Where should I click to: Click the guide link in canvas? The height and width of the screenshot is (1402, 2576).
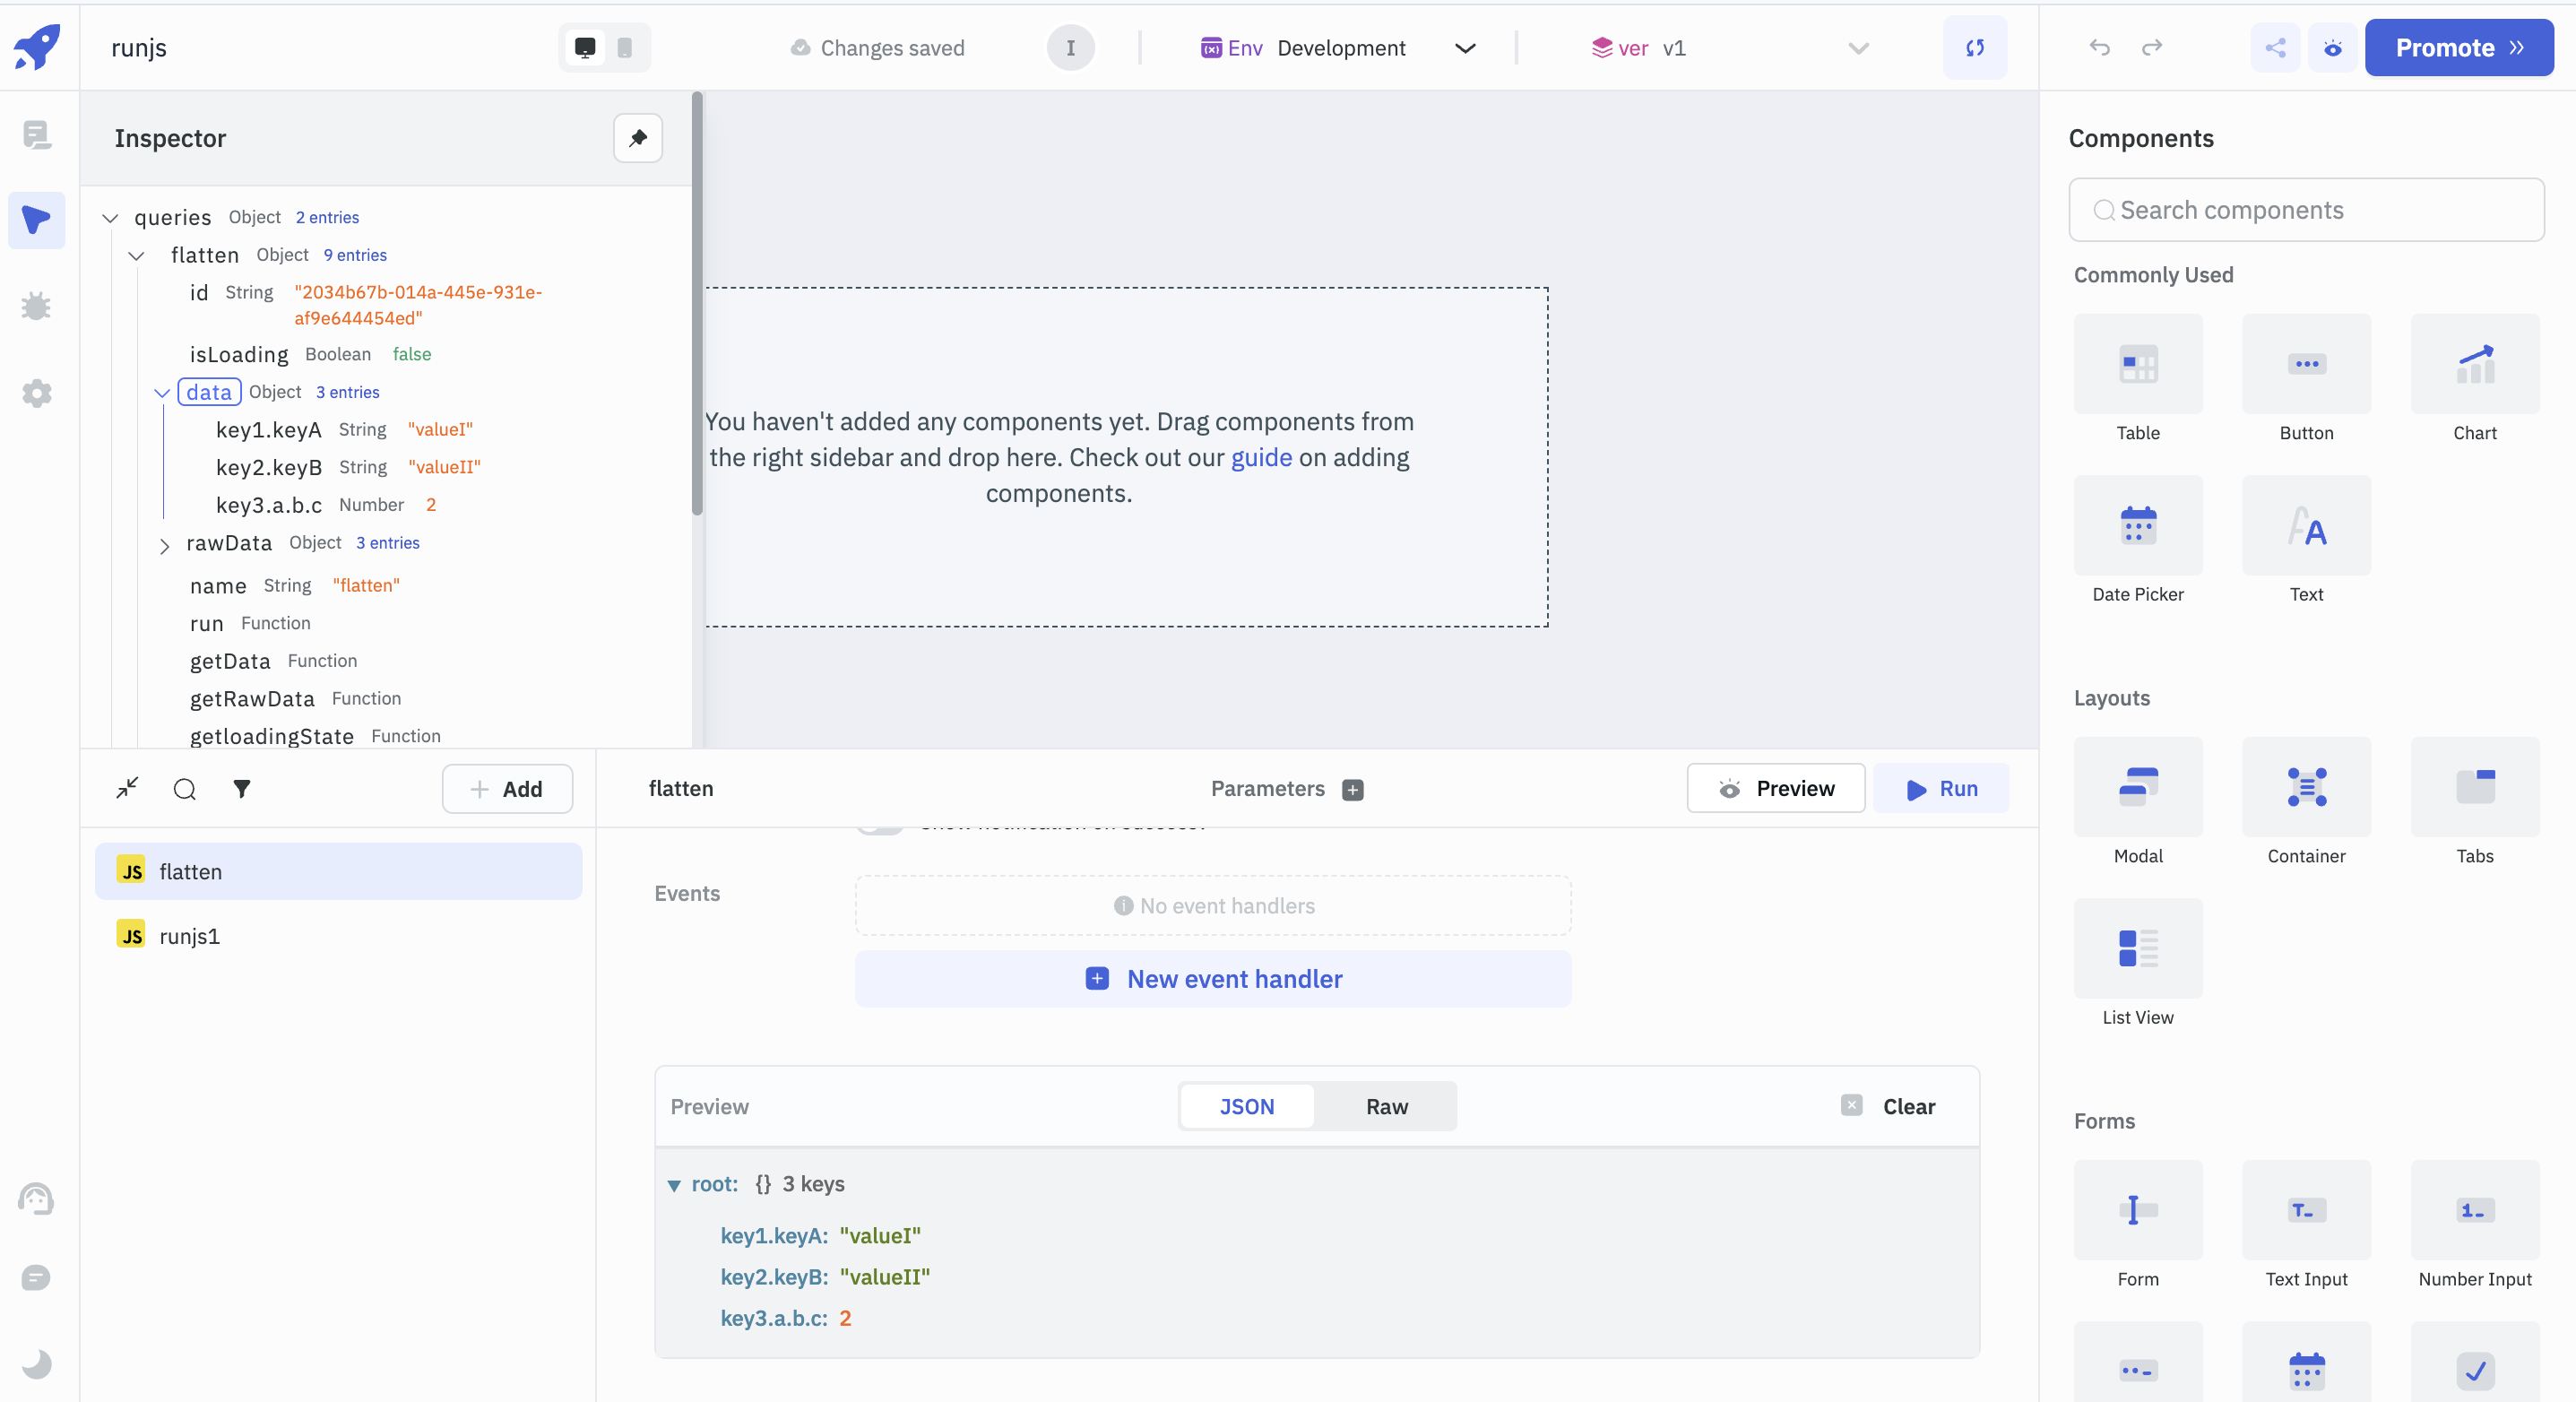[1259, 457]
